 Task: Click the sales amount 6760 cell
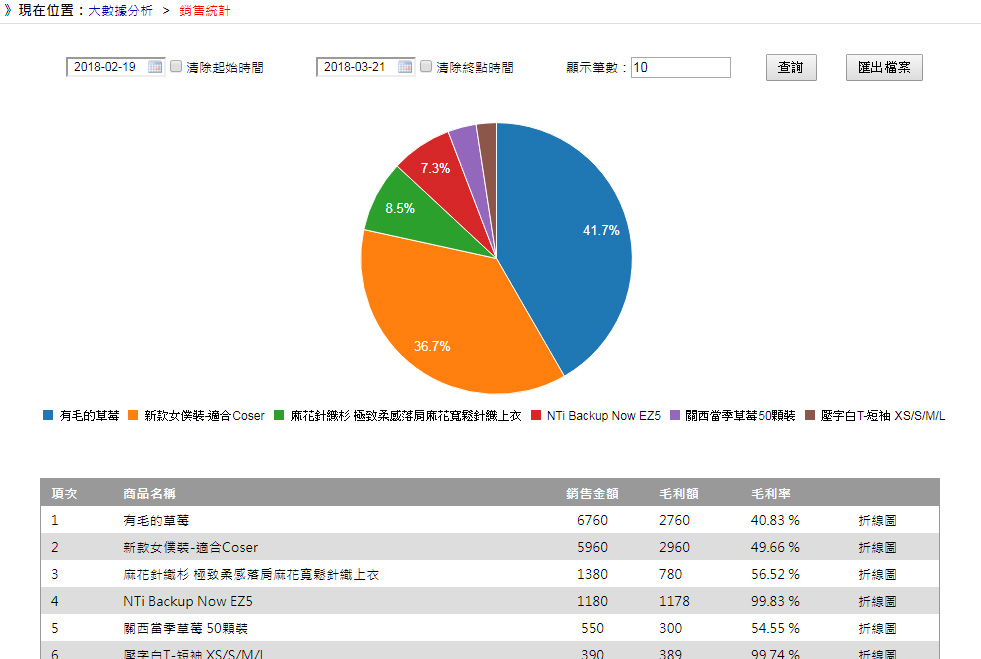pos(592,520)
